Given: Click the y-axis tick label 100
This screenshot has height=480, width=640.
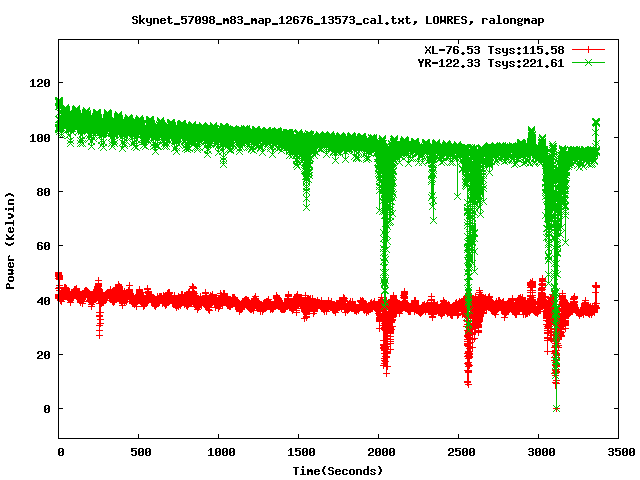Looking at the screenshot, I should (x=40, y=138).
